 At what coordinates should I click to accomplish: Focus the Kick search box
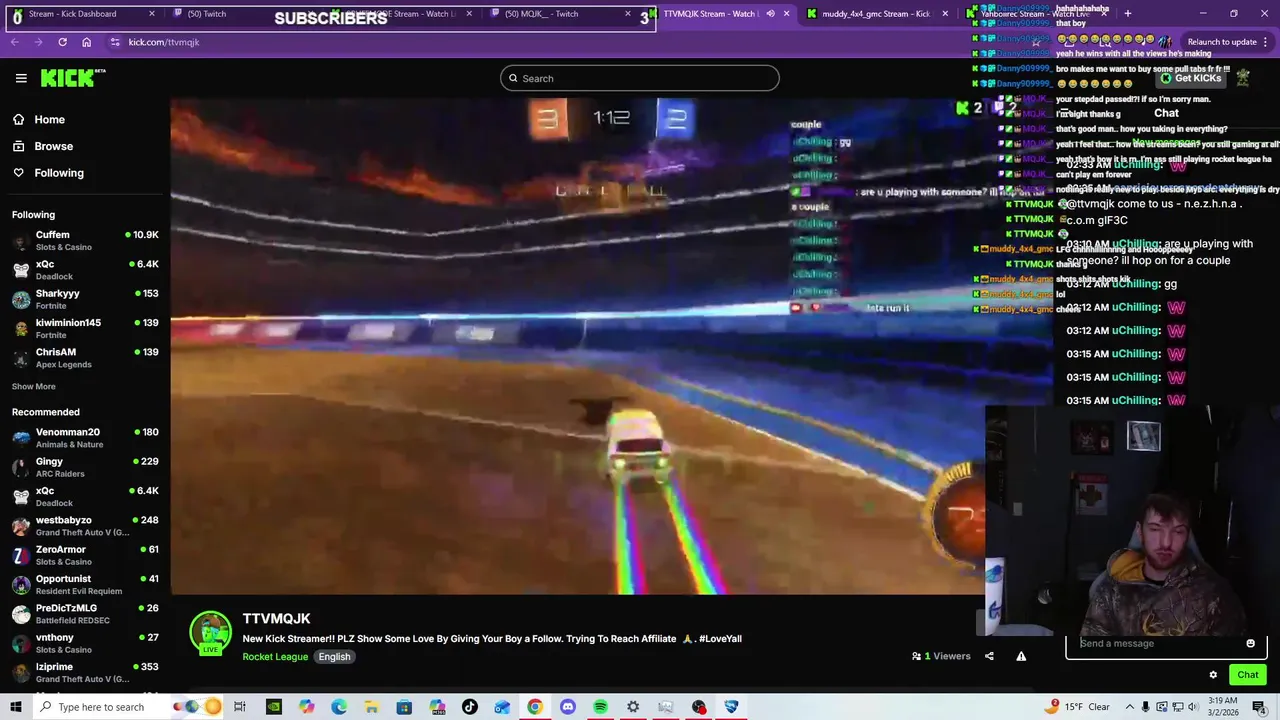(x=640, y=78)
